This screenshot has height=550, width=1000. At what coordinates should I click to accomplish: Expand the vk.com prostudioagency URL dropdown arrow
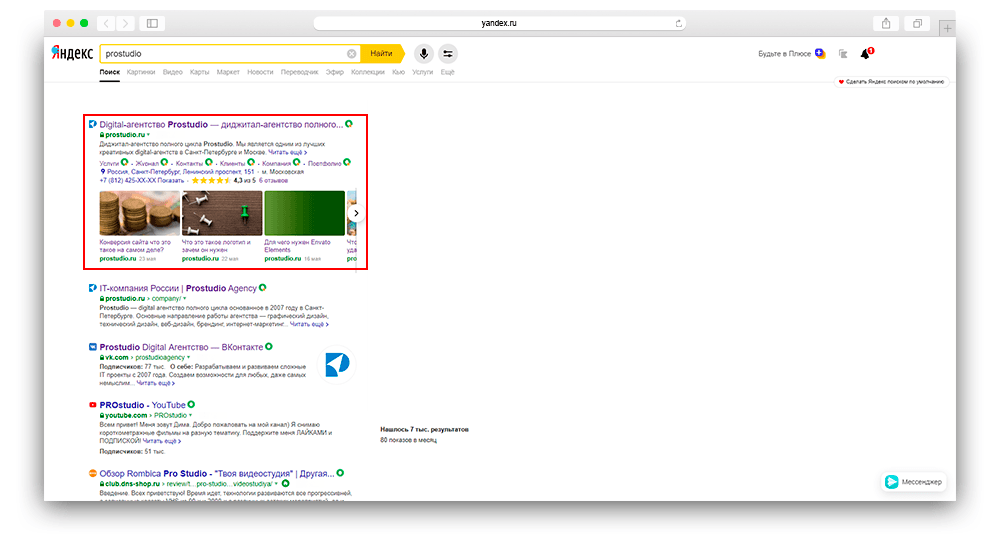[189, 357]
